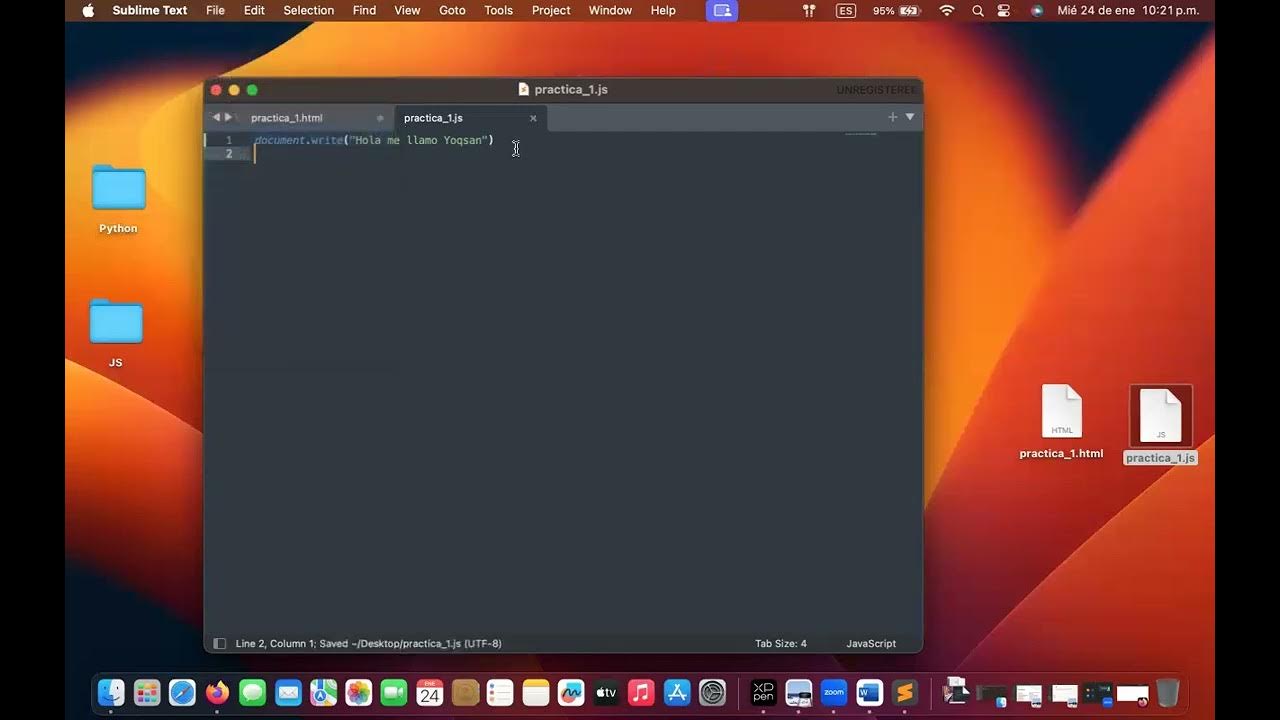
Task: Open the Goto menu
Action: 452,10
